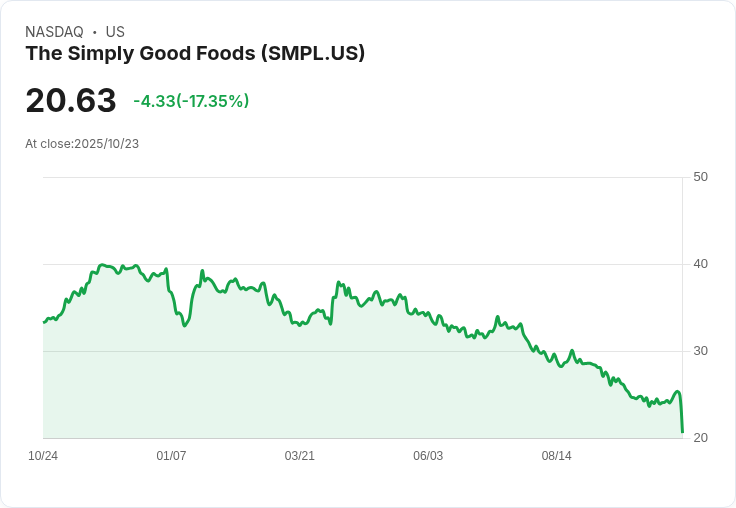Click the US market label

(x=115, y=32)
